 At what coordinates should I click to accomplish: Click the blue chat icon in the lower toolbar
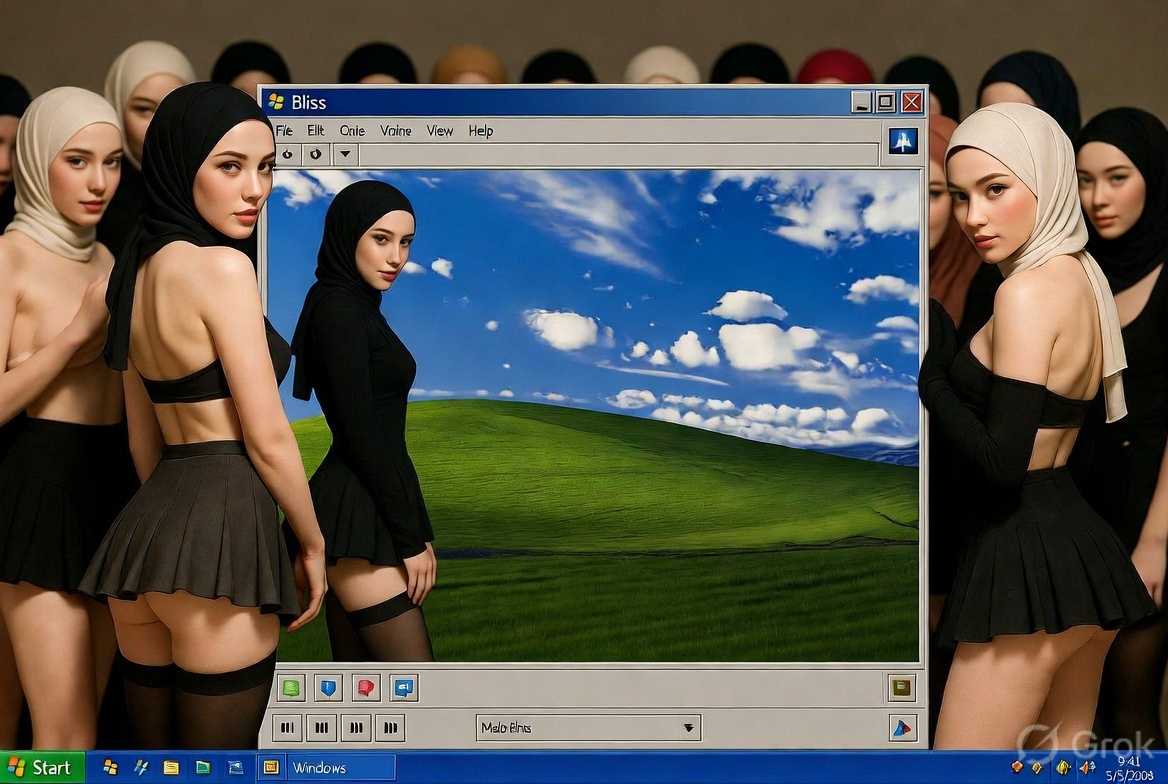point(404,688)
